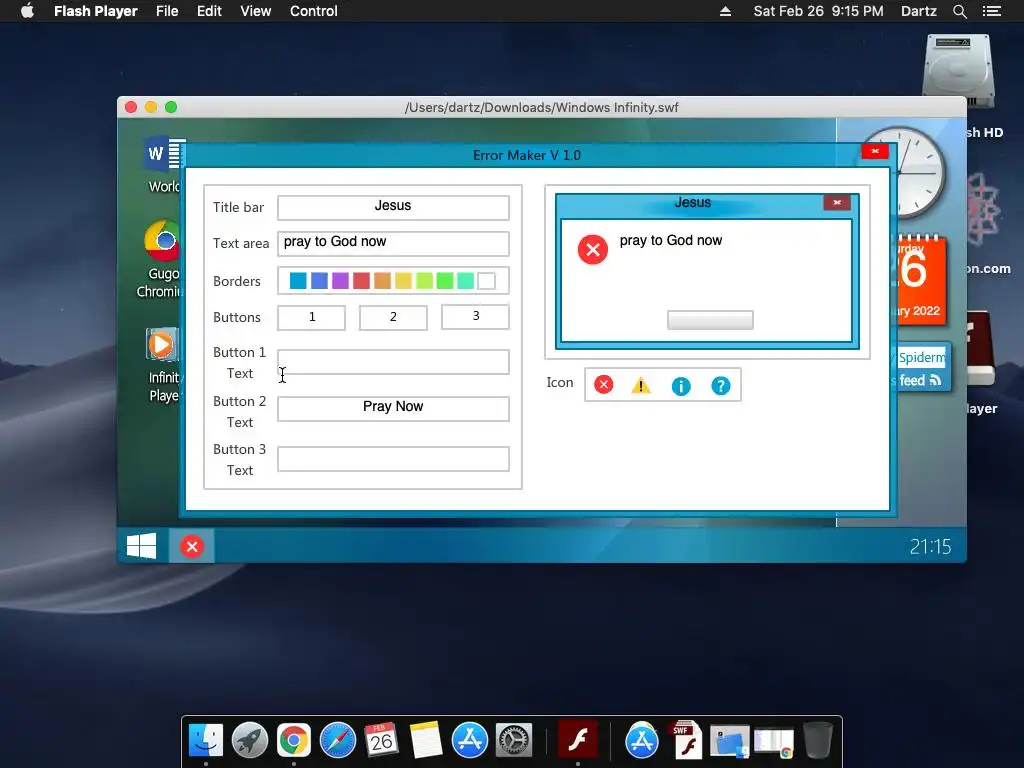
Task: Open the Macintosh HD drive icon
Action: coord(958,72)
